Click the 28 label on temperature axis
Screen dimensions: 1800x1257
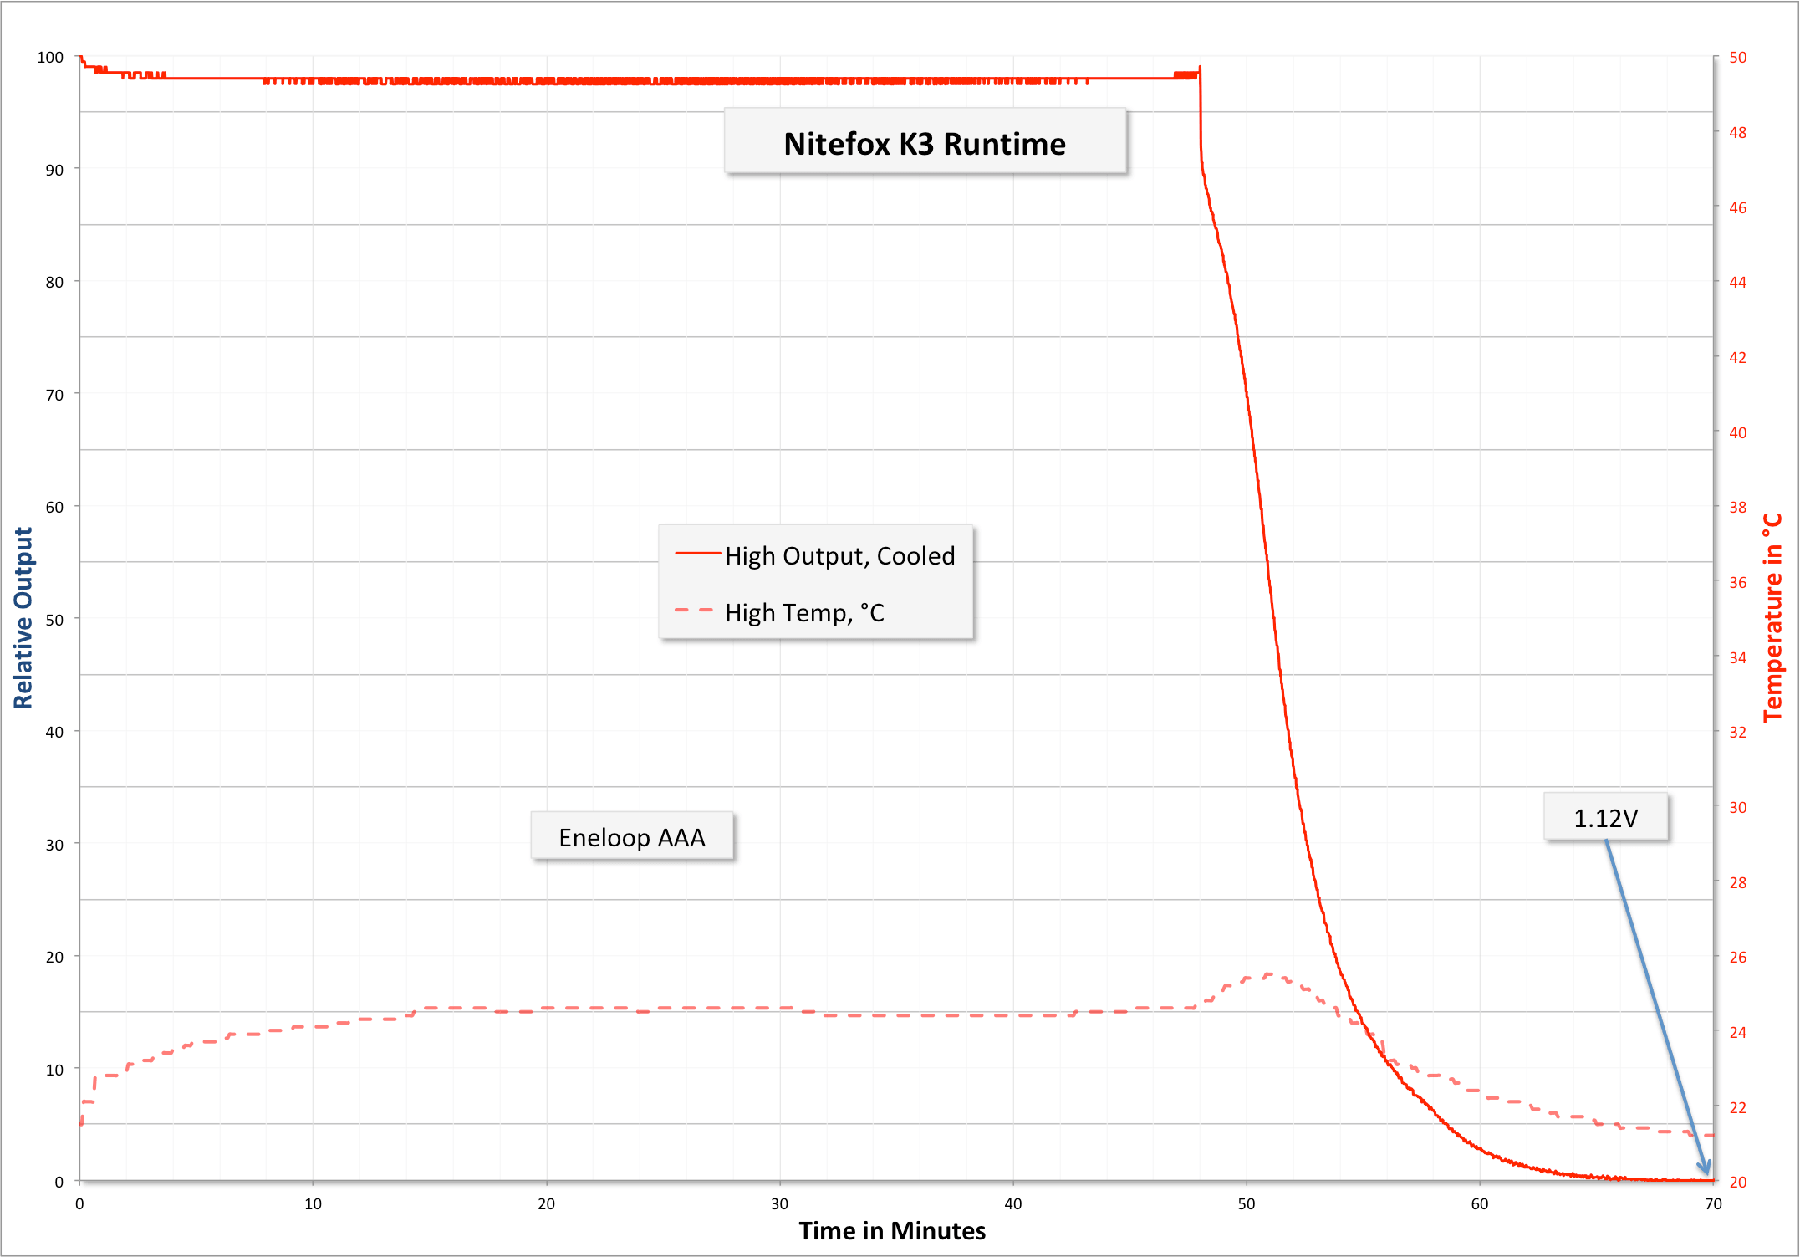click(x=1738, y=882)
